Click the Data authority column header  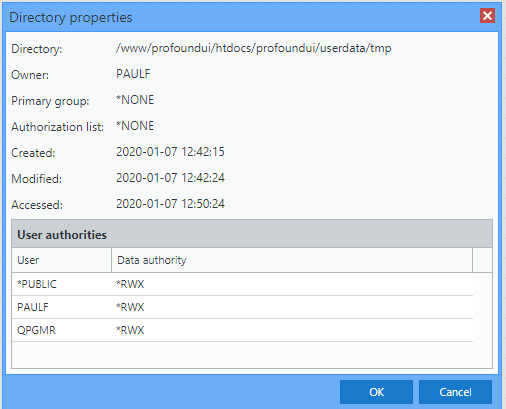(292, 260)
